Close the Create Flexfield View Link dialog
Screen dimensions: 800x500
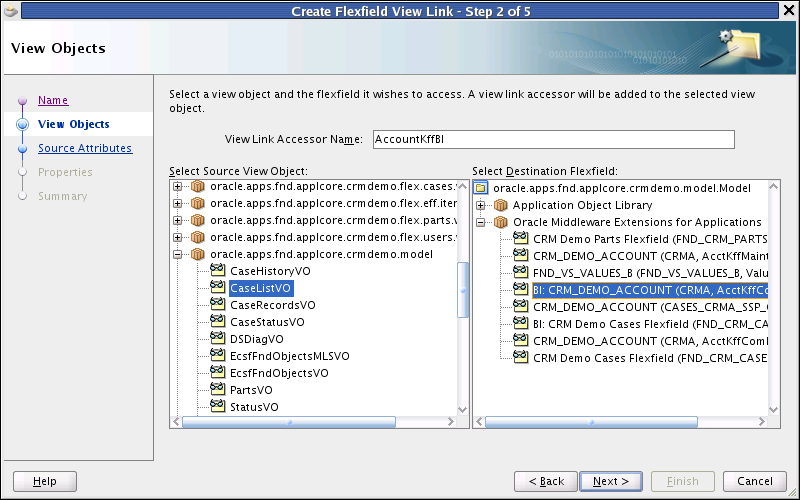tap(789, 11)
